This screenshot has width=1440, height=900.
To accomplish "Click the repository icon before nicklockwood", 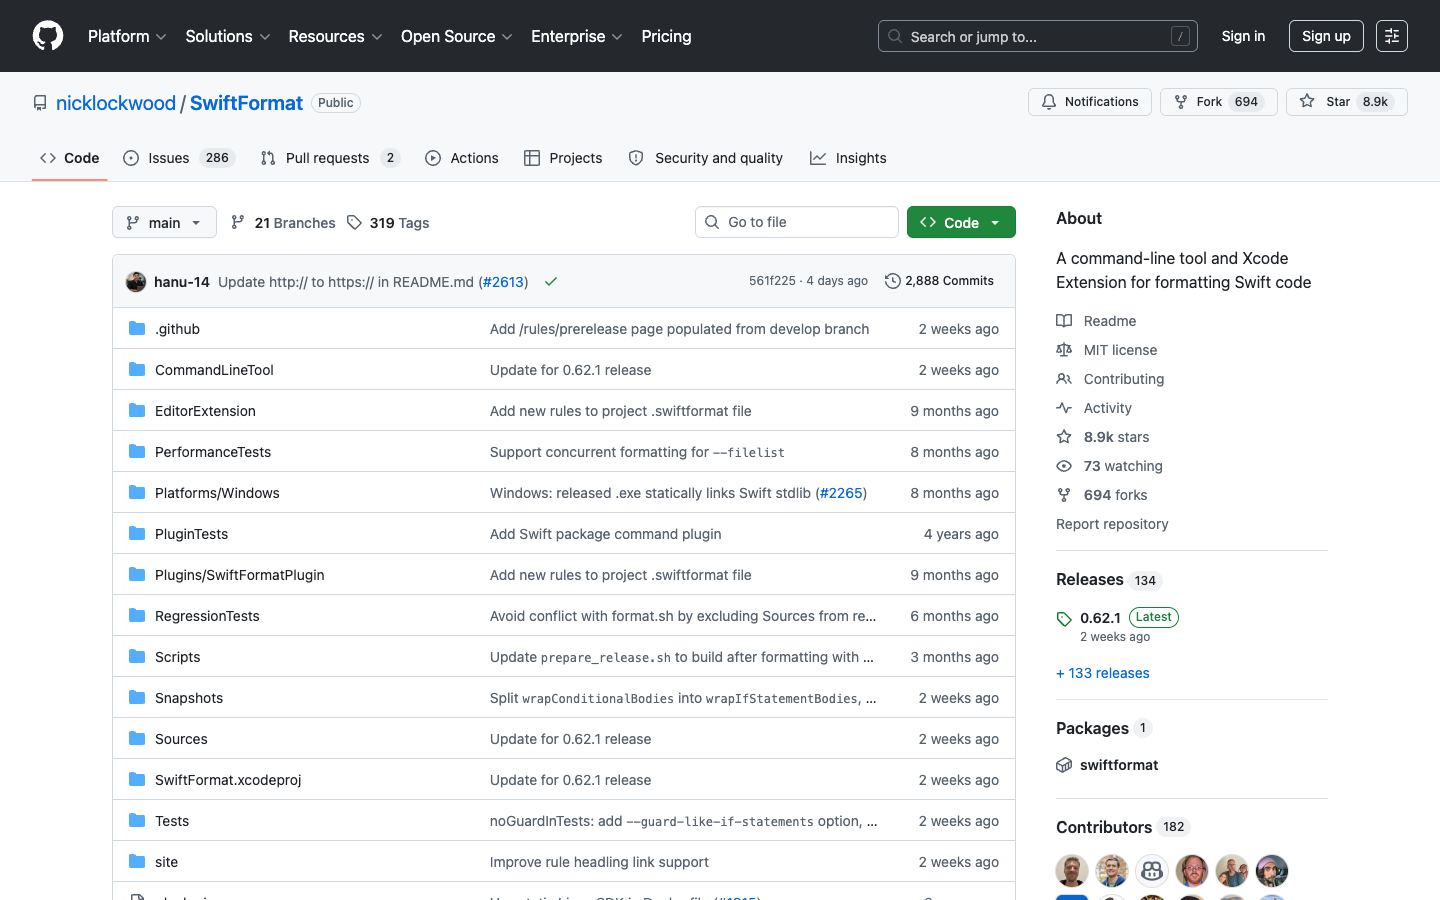I will (x=40, y=103).
